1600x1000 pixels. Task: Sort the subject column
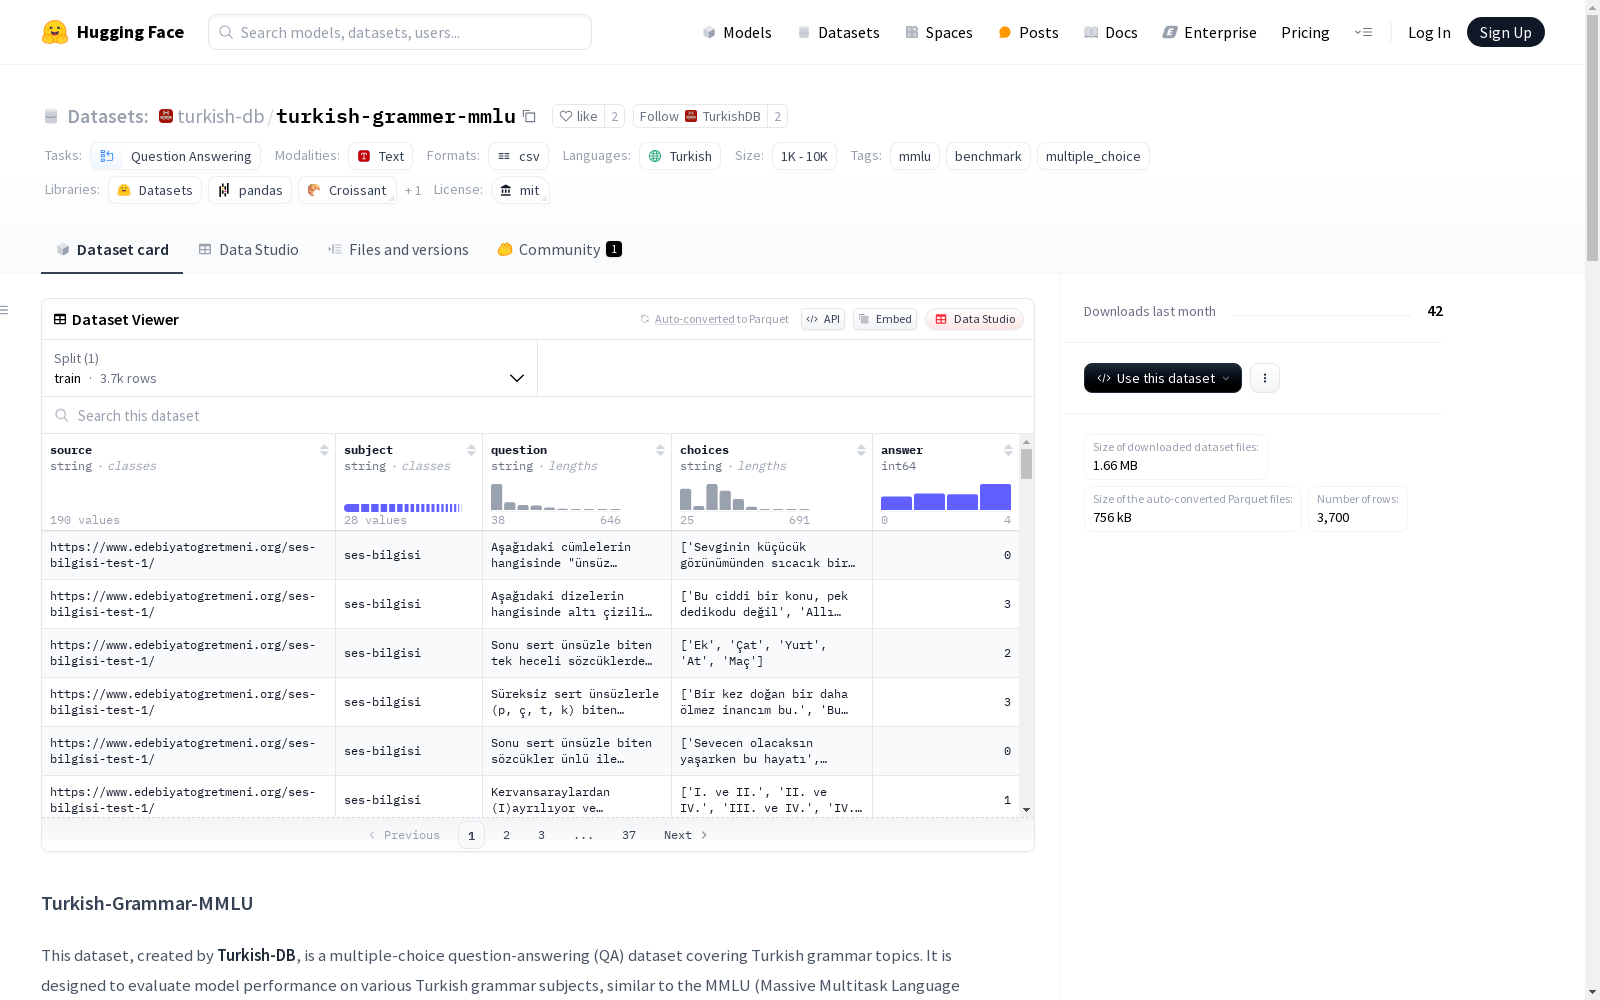tap(471, 450)
